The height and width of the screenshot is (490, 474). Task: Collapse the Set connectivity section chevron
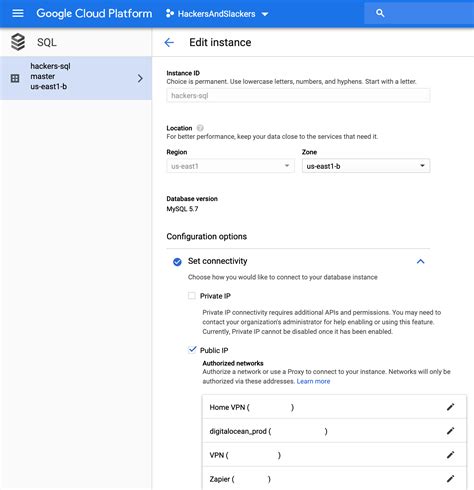[421, 262]
